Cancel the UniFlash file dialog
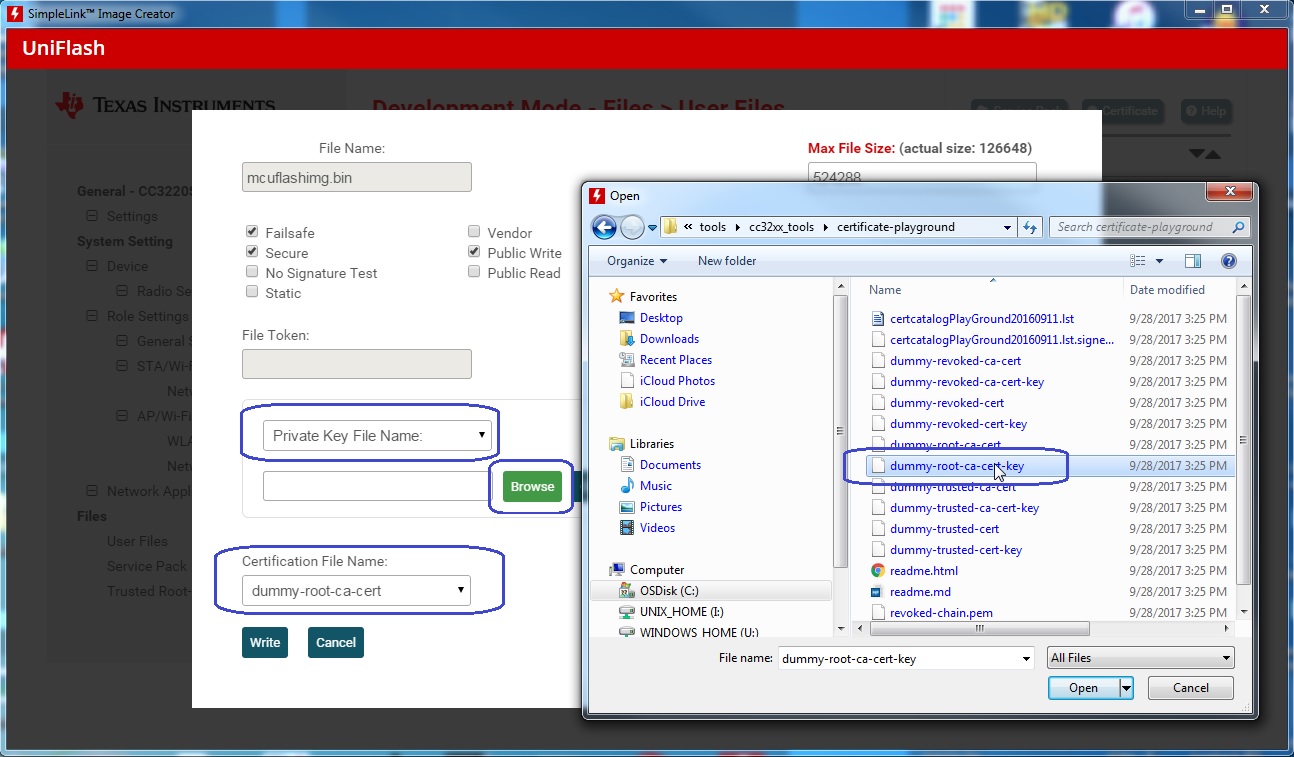 pyautogui.click(x=336, y=642)
